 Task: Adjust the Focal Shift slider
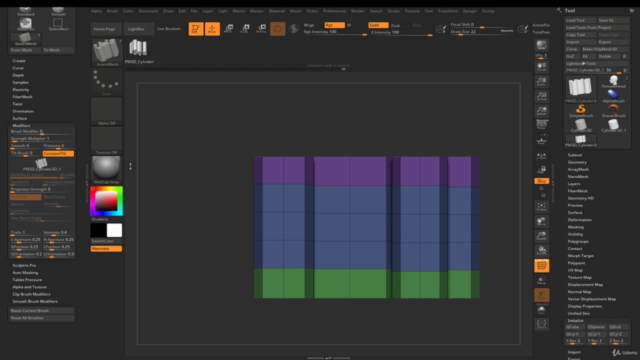pyautogui.click(x=482, y=25)
